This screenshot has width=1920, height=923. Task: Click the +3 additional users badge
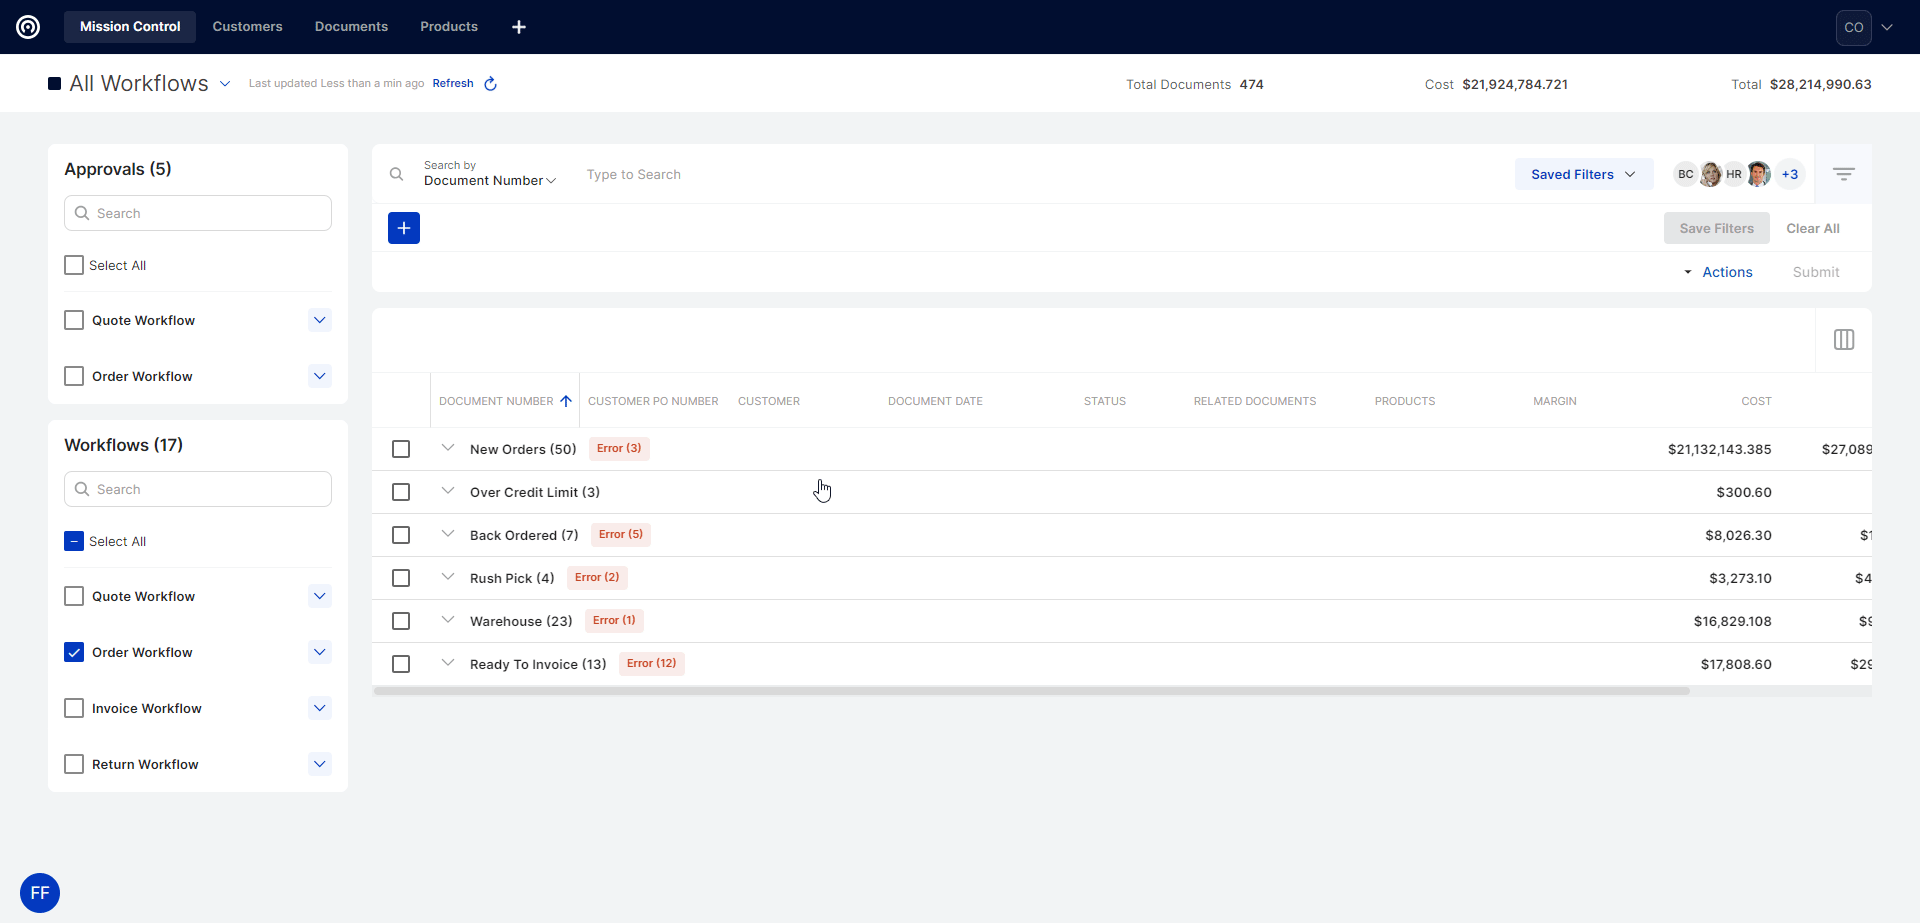[1790, 174]
